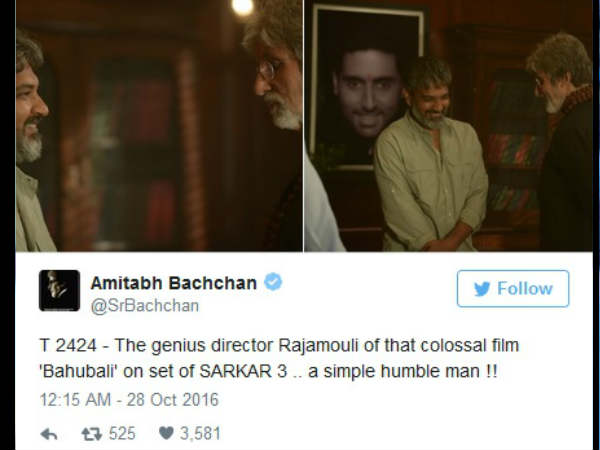This screenshot has width=600, height=450.
Task: Click the word SARKAR 3 in the tweet
Action: 243,371
